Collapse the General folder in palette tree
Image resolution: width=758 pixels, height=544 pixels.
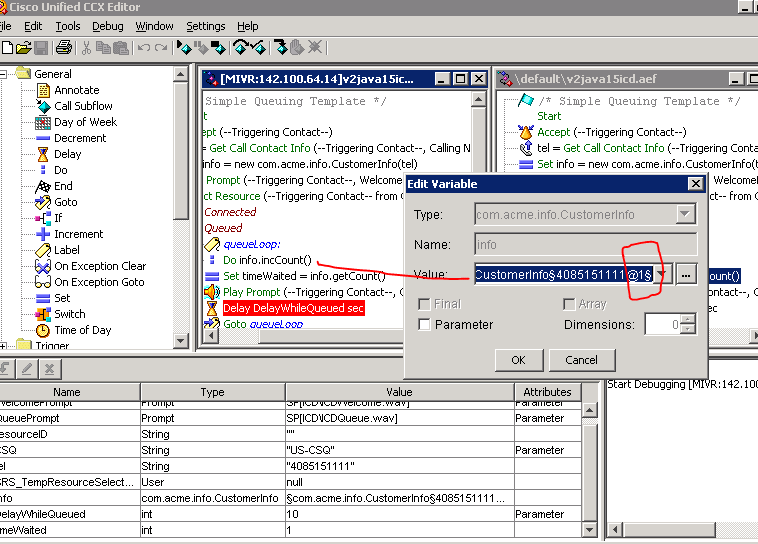pyautogui.click(x=3, y=74)
